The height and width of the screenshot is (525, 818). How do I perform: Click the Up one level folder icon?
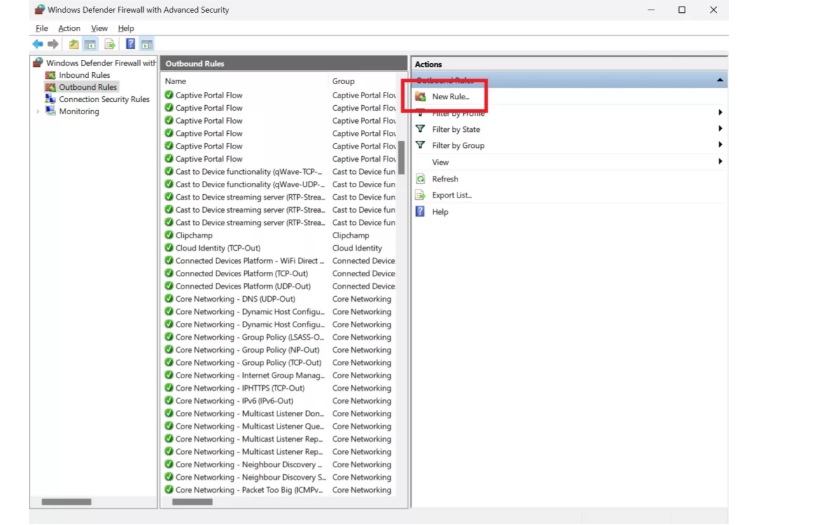point(74,44)
